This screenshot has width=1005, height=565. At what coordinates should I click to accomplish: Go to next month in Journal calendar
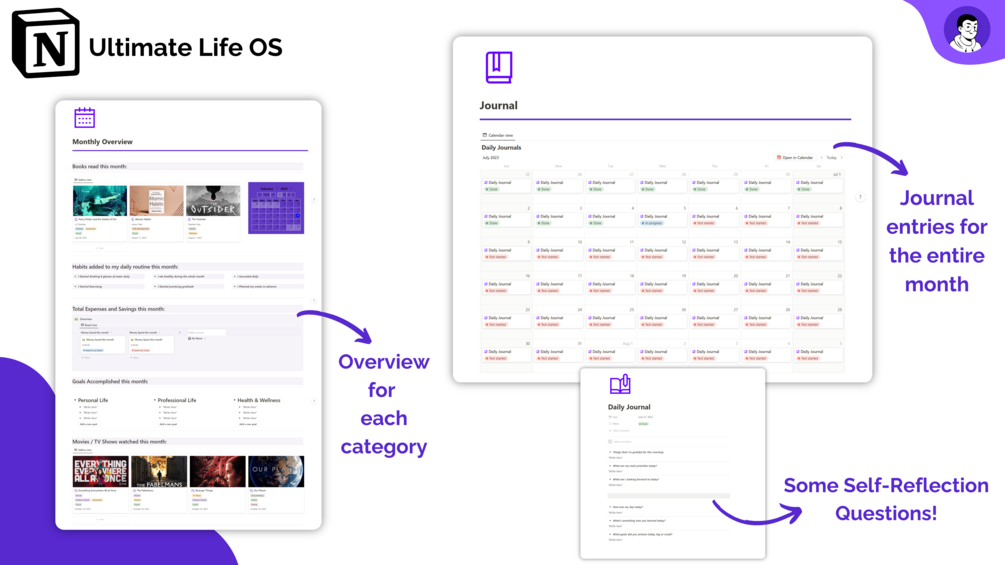(842, 158)
